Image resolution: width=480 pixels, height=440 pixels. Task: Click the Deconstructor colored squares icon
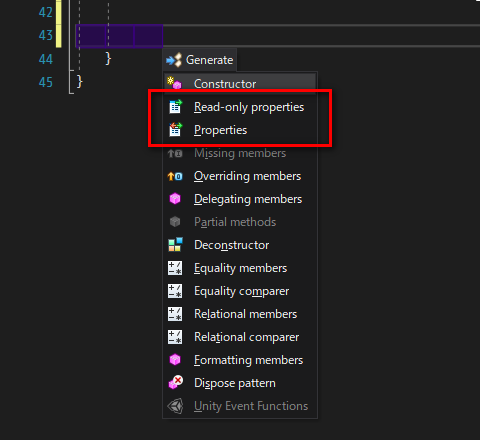pos(175,245)
